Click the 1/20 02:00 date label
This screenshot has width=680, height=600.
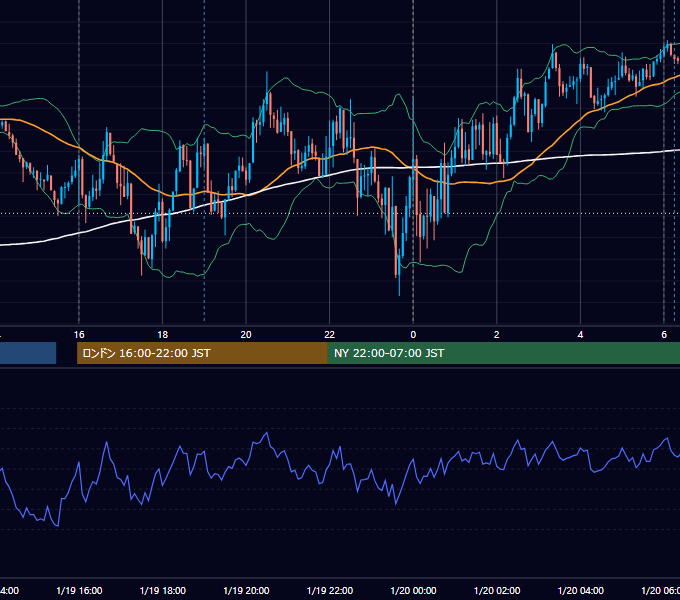pos(497,590)
